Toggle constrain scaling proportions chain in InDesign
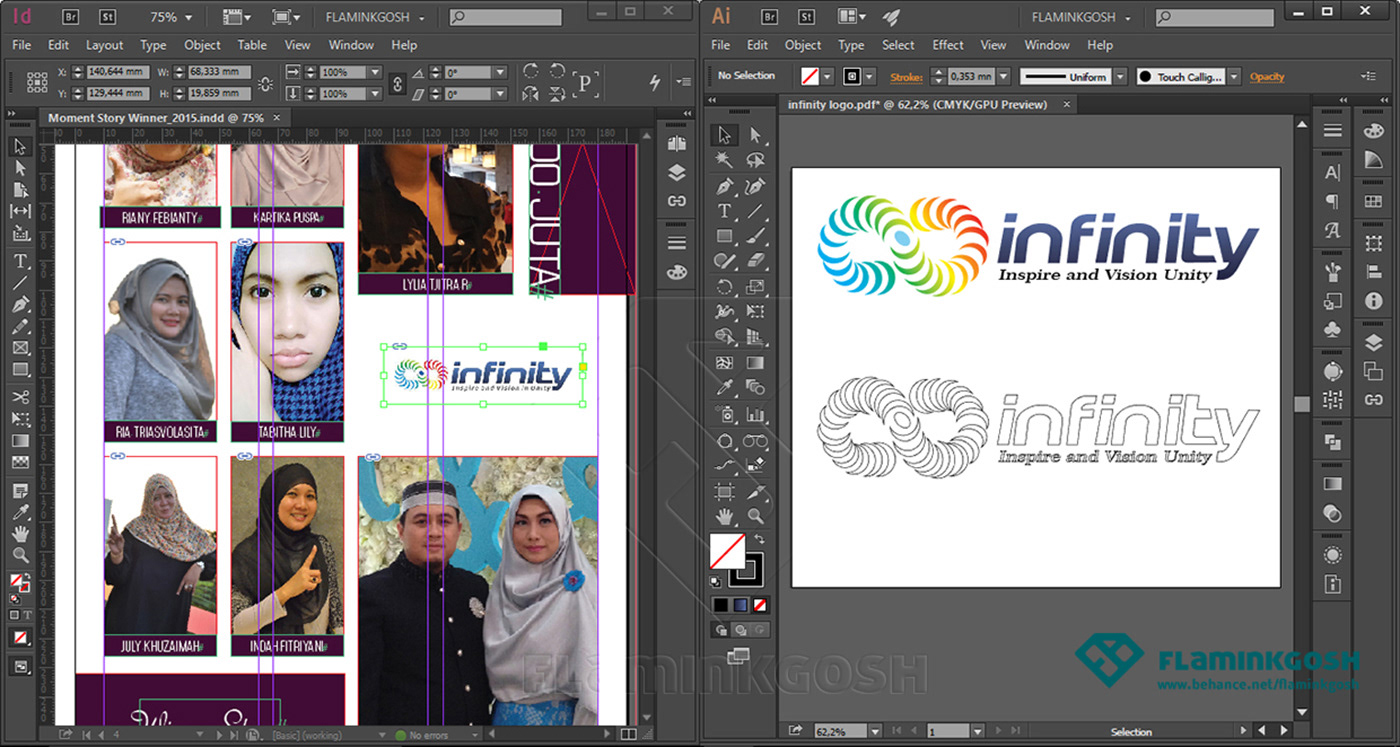 tap(397, 83)
